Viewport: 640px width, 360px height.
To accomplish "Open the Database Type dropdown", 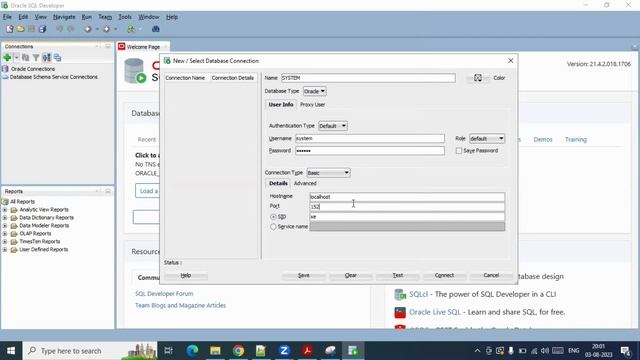I will [314, 91].
